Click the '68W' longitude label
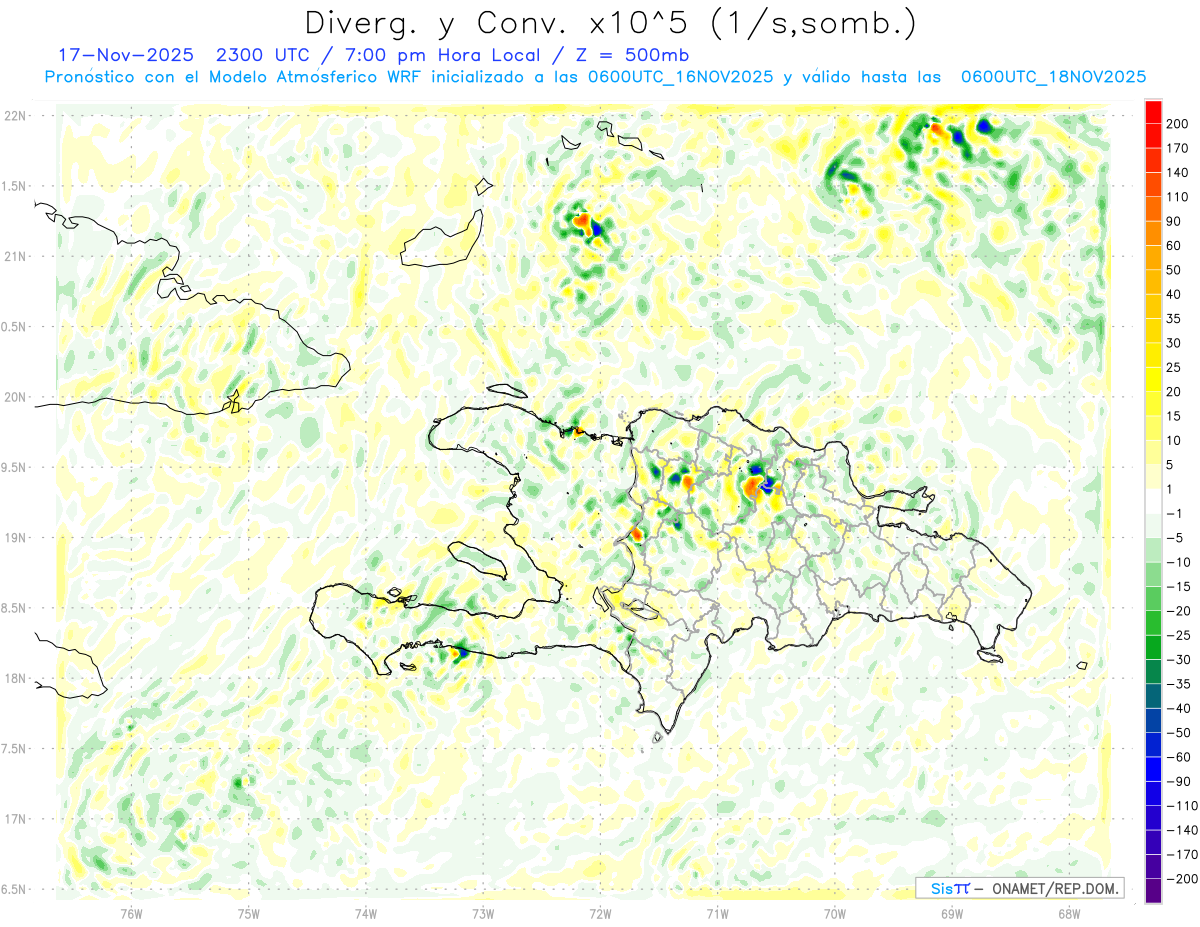 (1069, 913)
